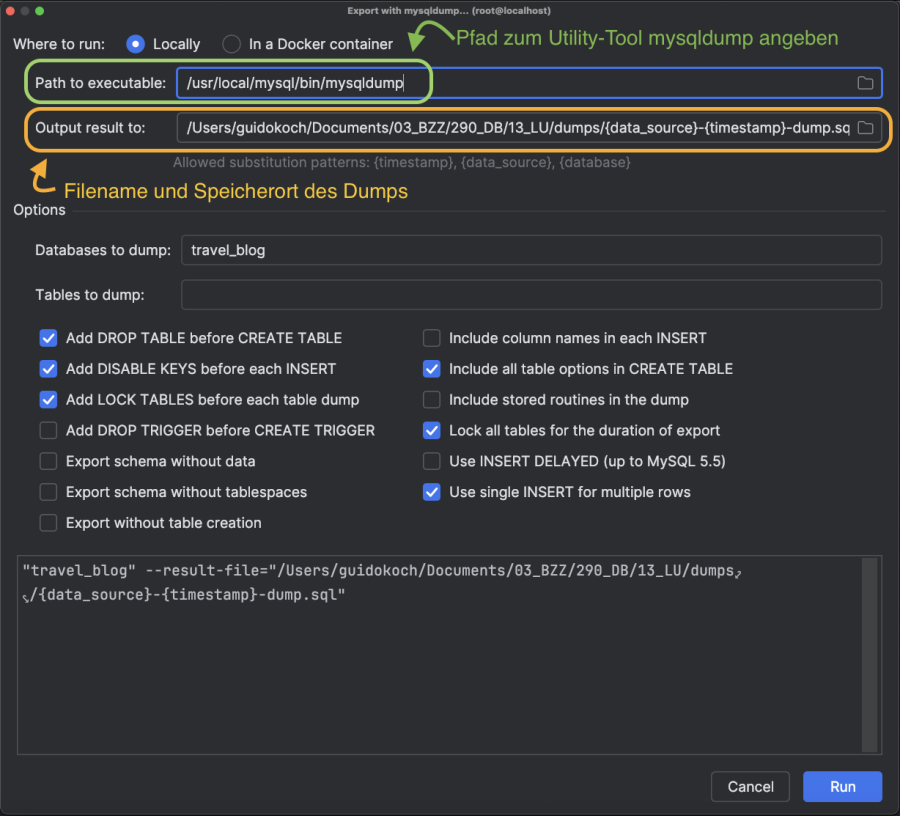
Task: Enable "Export schema without tablespaces"
Action: pyautogui.click(x=48, y=492)
